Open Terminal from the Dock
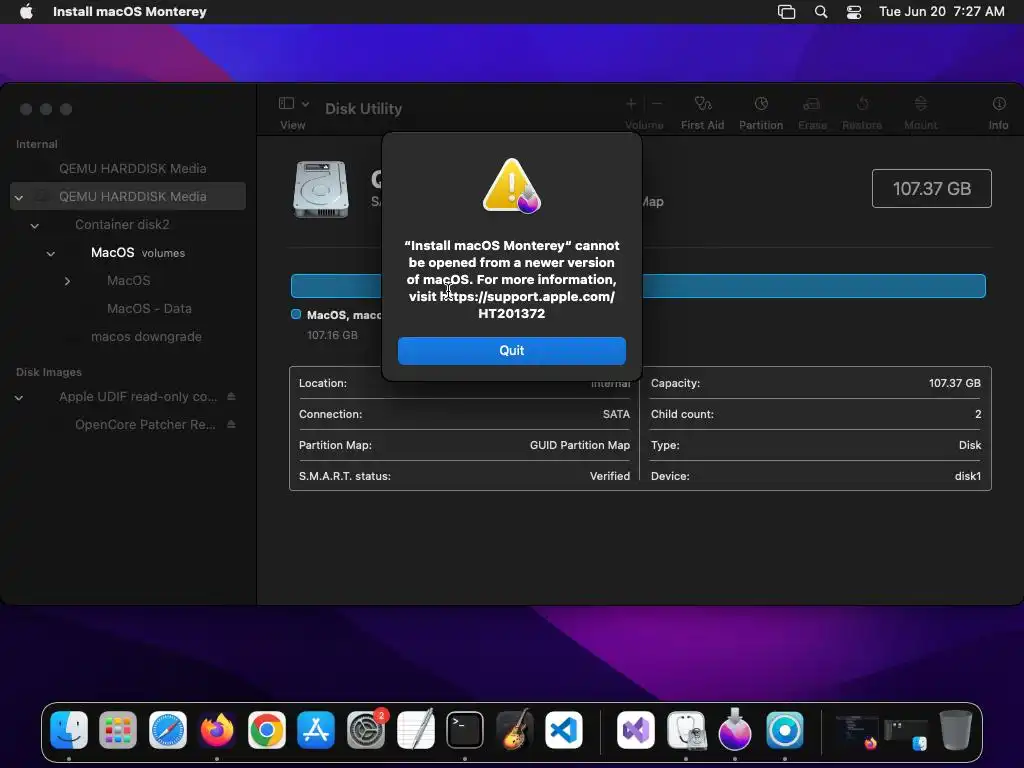This screenshot has width=1024, height=768. [464, 730]
